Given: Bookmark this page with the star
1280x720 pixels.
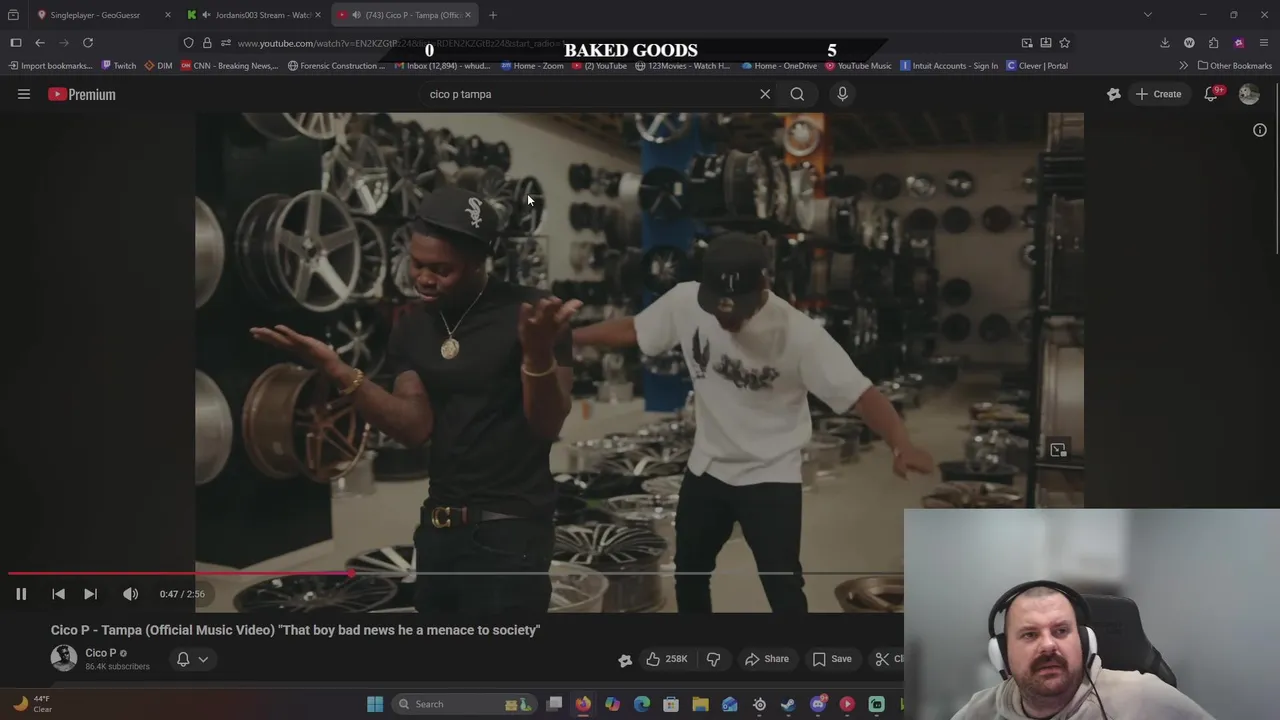Looking at the screenshot, I should [1064, 43].
